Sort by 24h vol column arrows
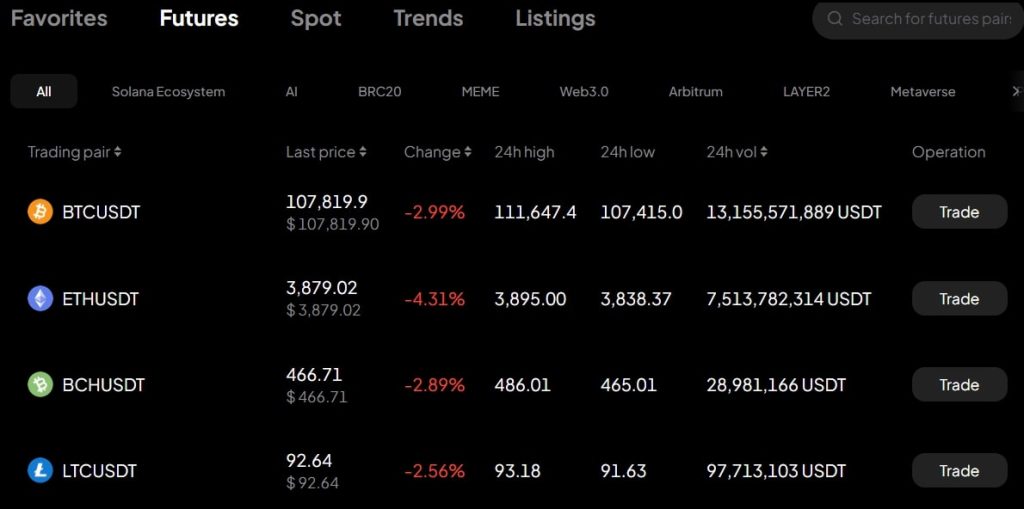The image size is (1024, 509). pyautogui.click(x=764, y=152)
